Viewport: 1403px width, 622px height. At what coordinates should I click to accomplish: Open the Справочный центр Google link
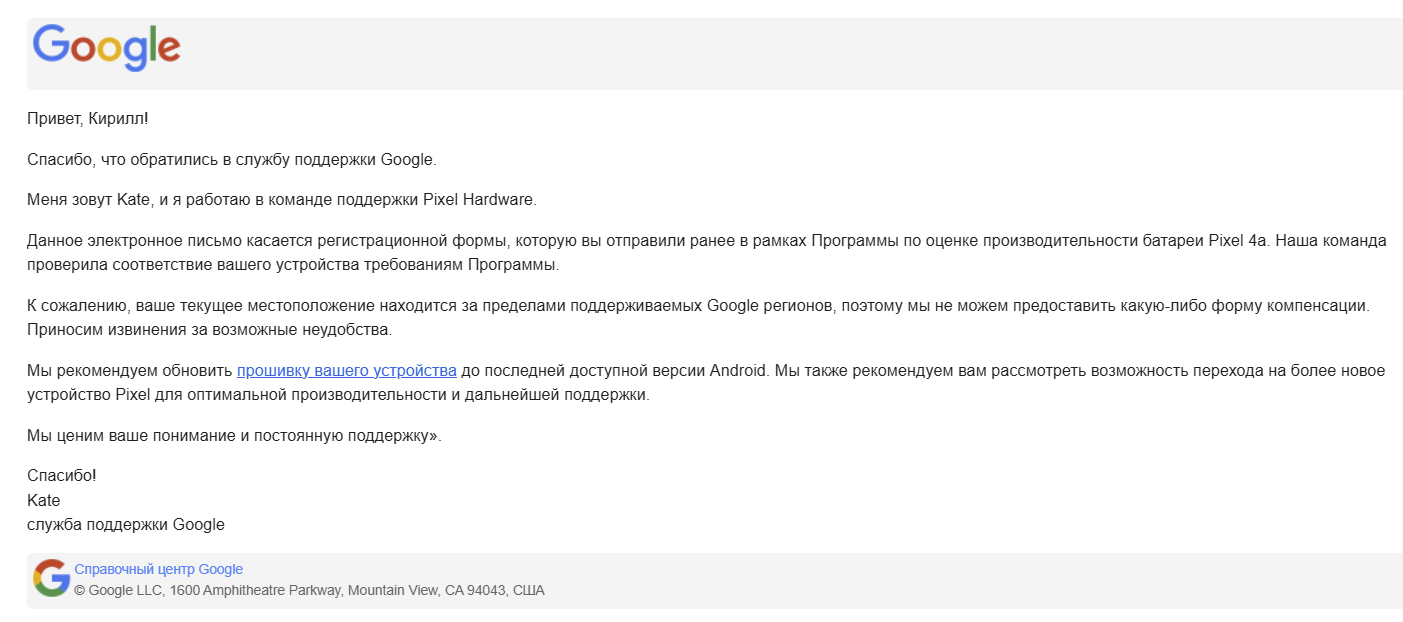(158, 569)
